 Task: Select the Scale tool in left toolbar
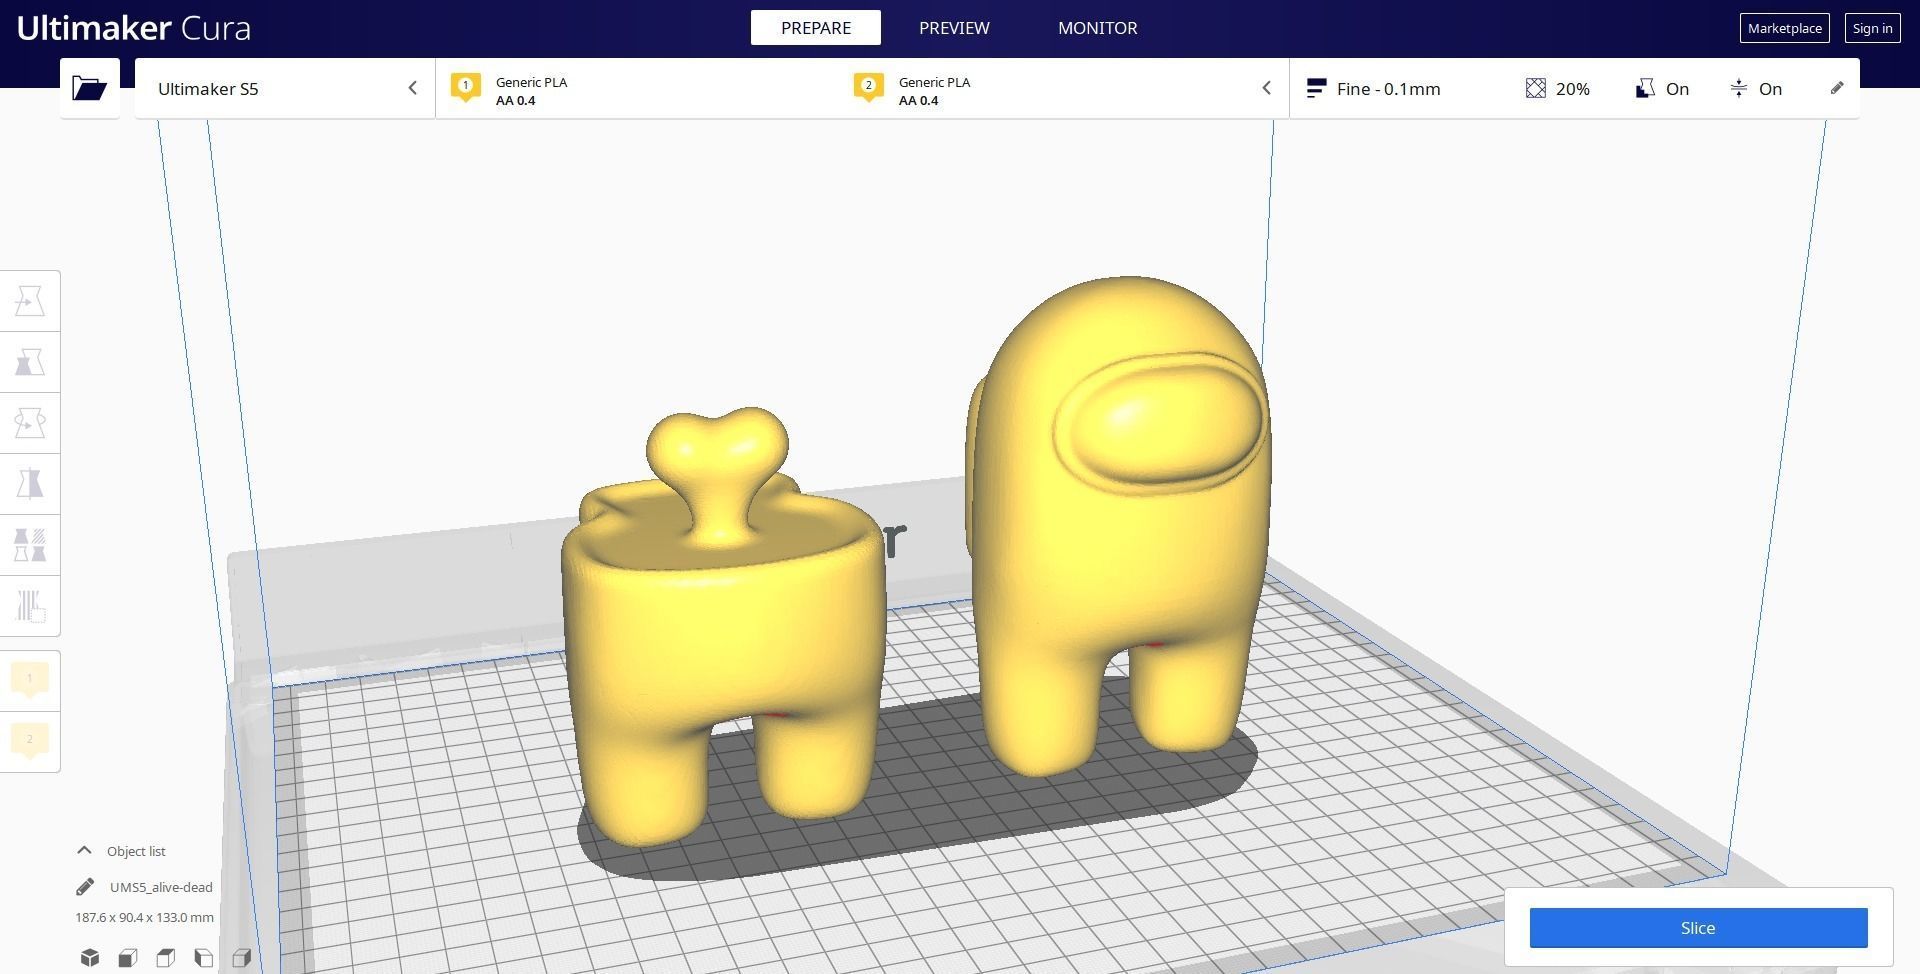[x=30, y=362]
